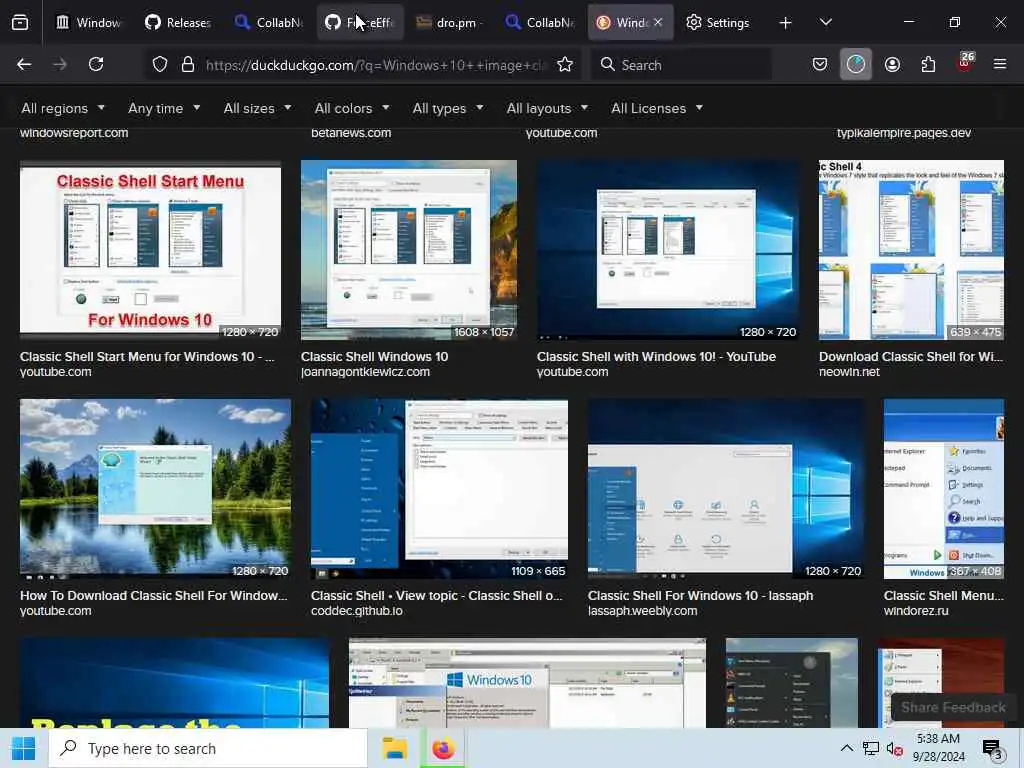
Task: Click coddec.github.io source text
Action: tap(357, 611)
